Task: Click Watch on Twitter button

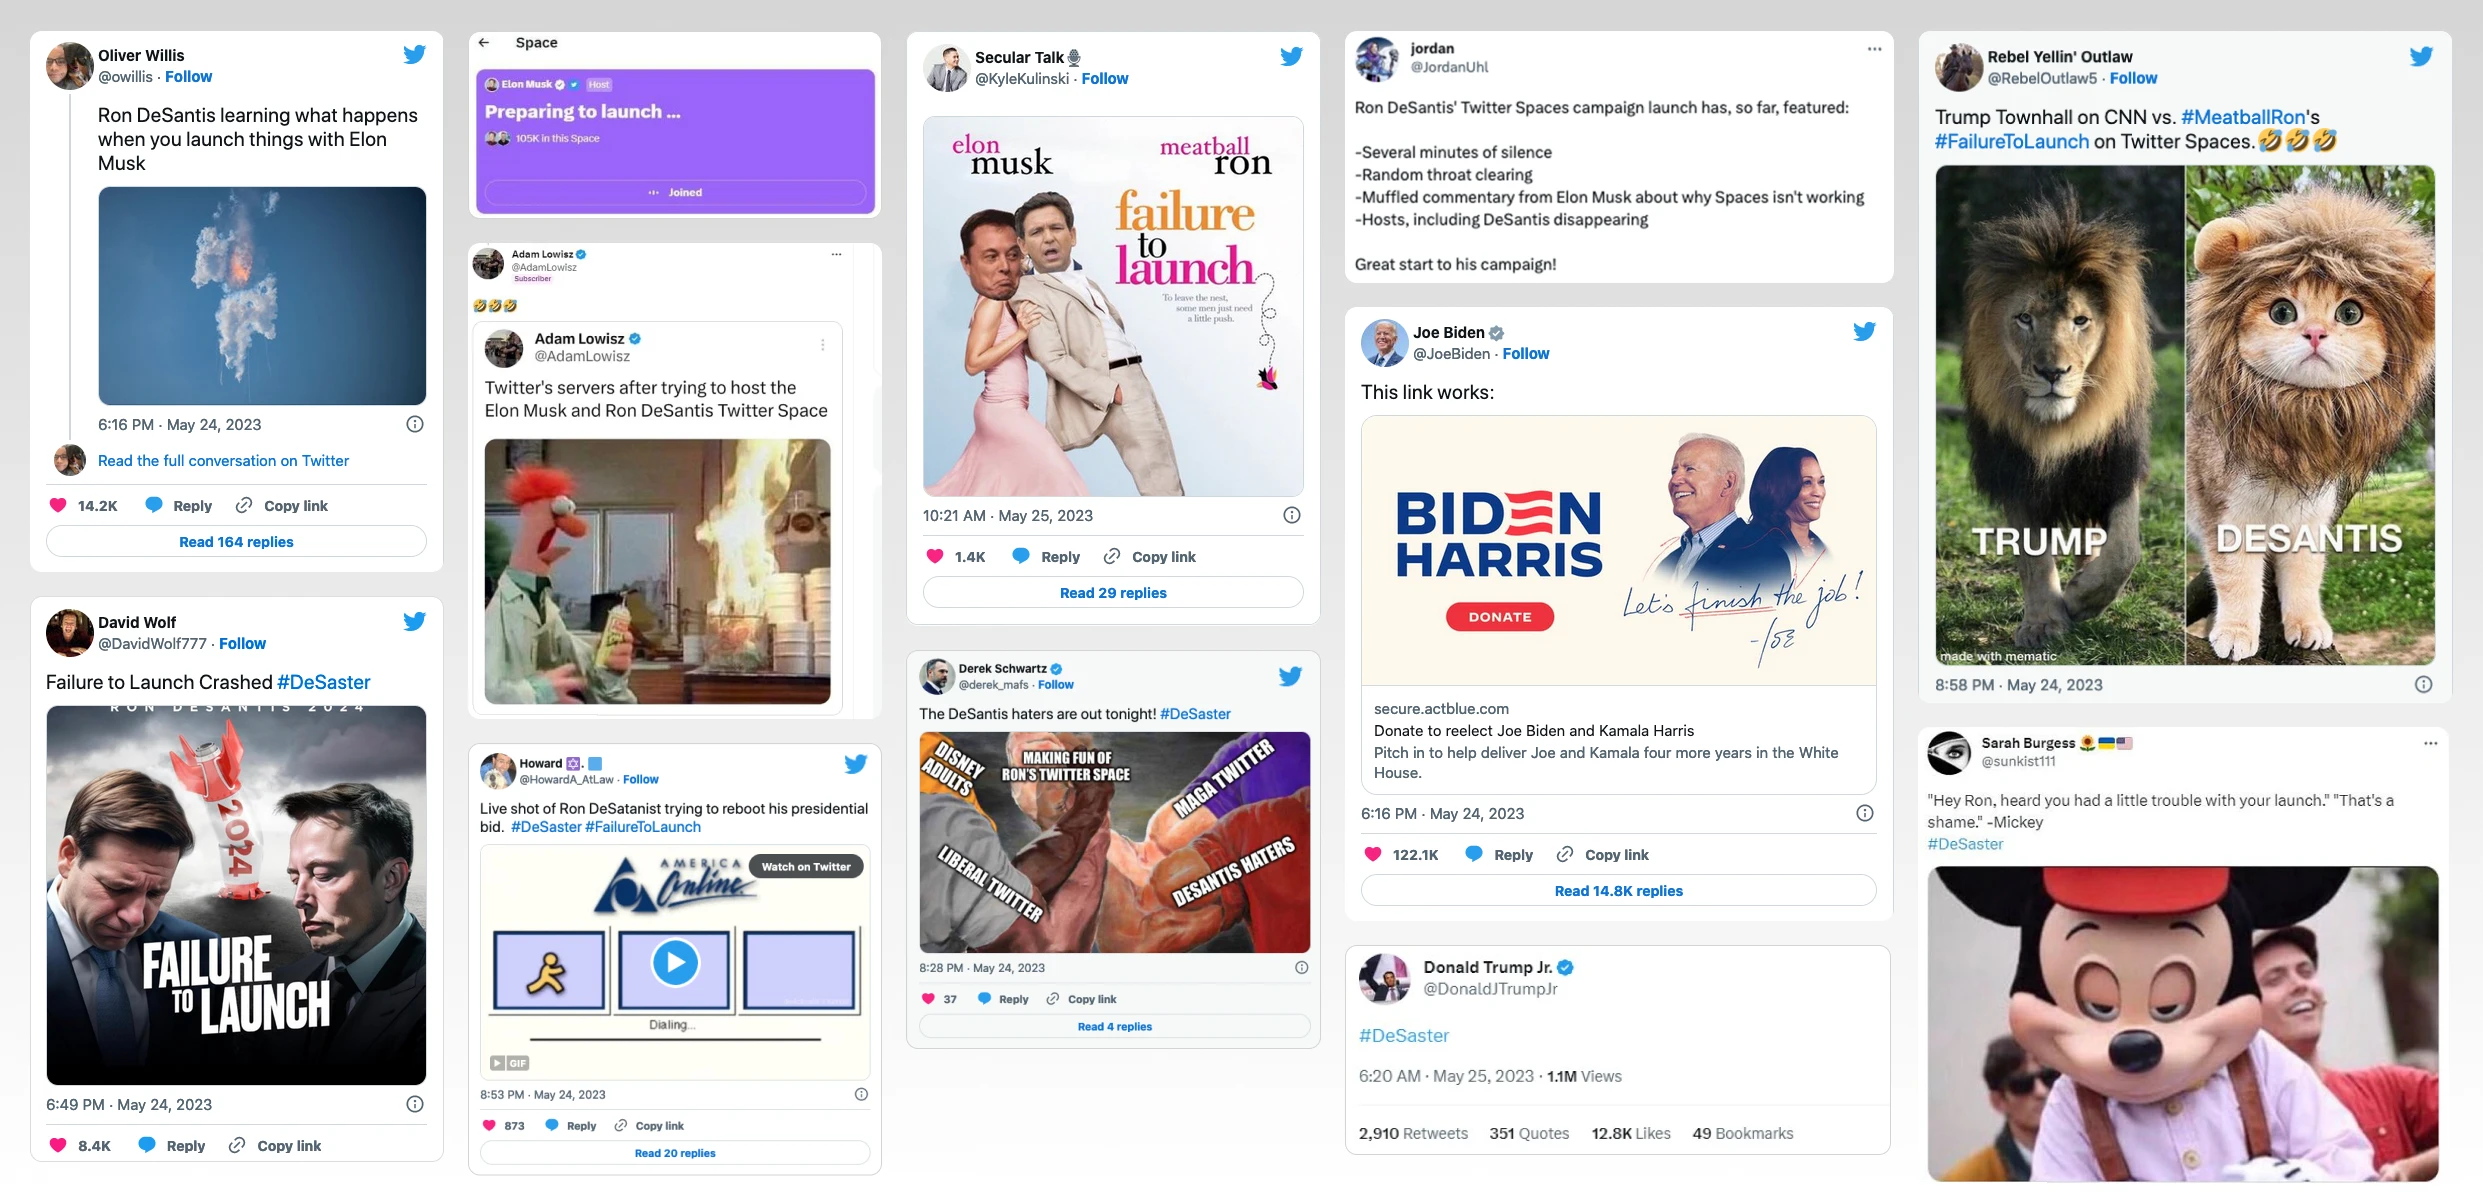Action: tap(806, 866)
